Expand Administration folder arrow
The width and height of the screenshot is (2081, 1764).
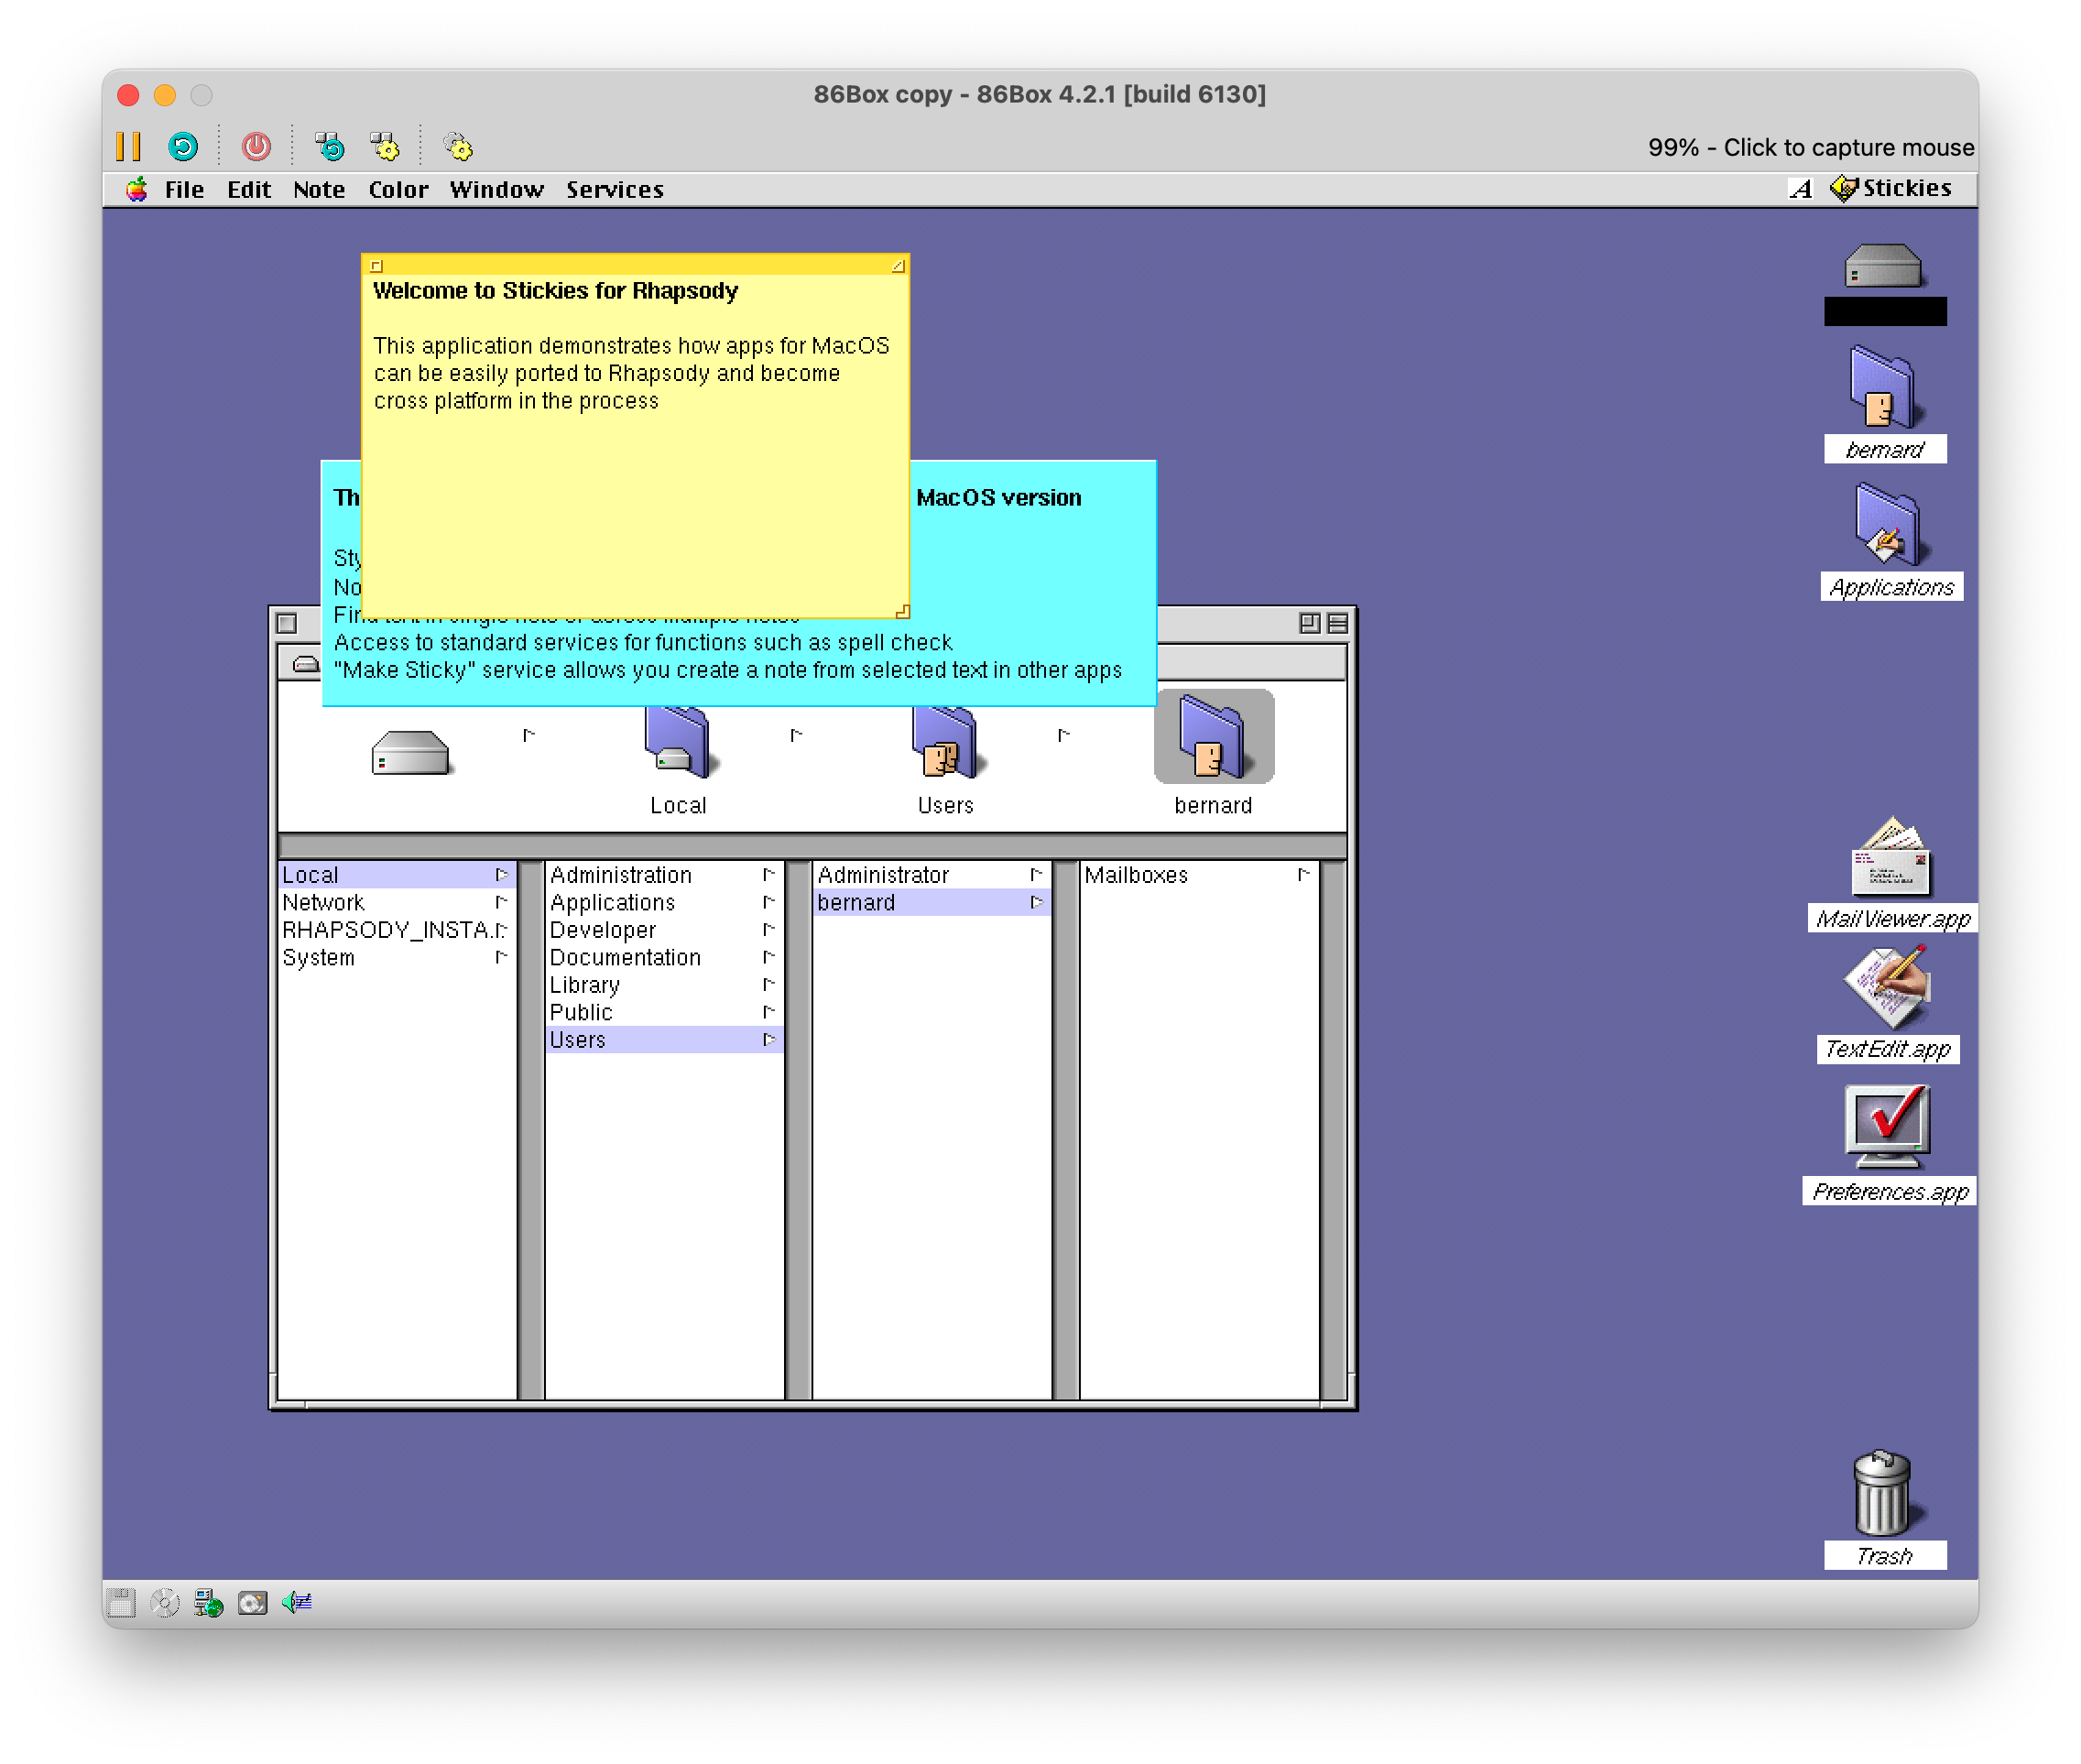click(x=769, y=875)
